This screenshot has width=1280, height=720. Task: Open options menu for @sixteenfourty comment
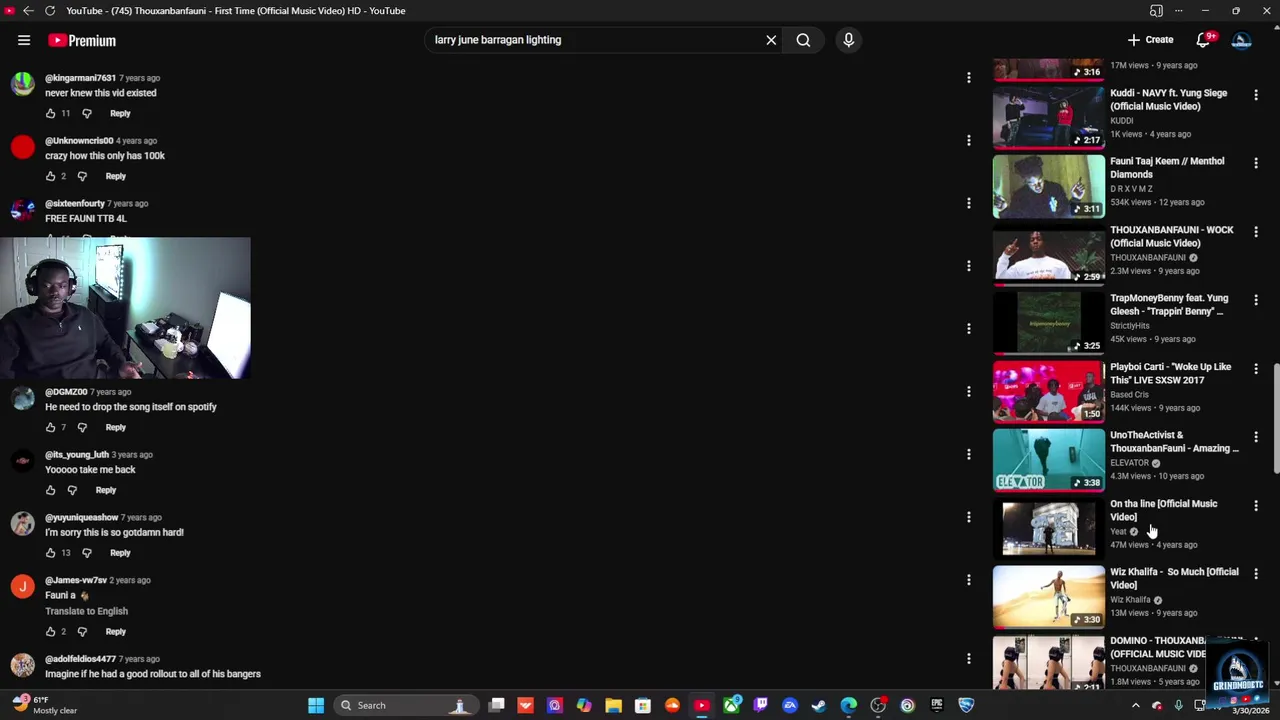click(968, 203)
